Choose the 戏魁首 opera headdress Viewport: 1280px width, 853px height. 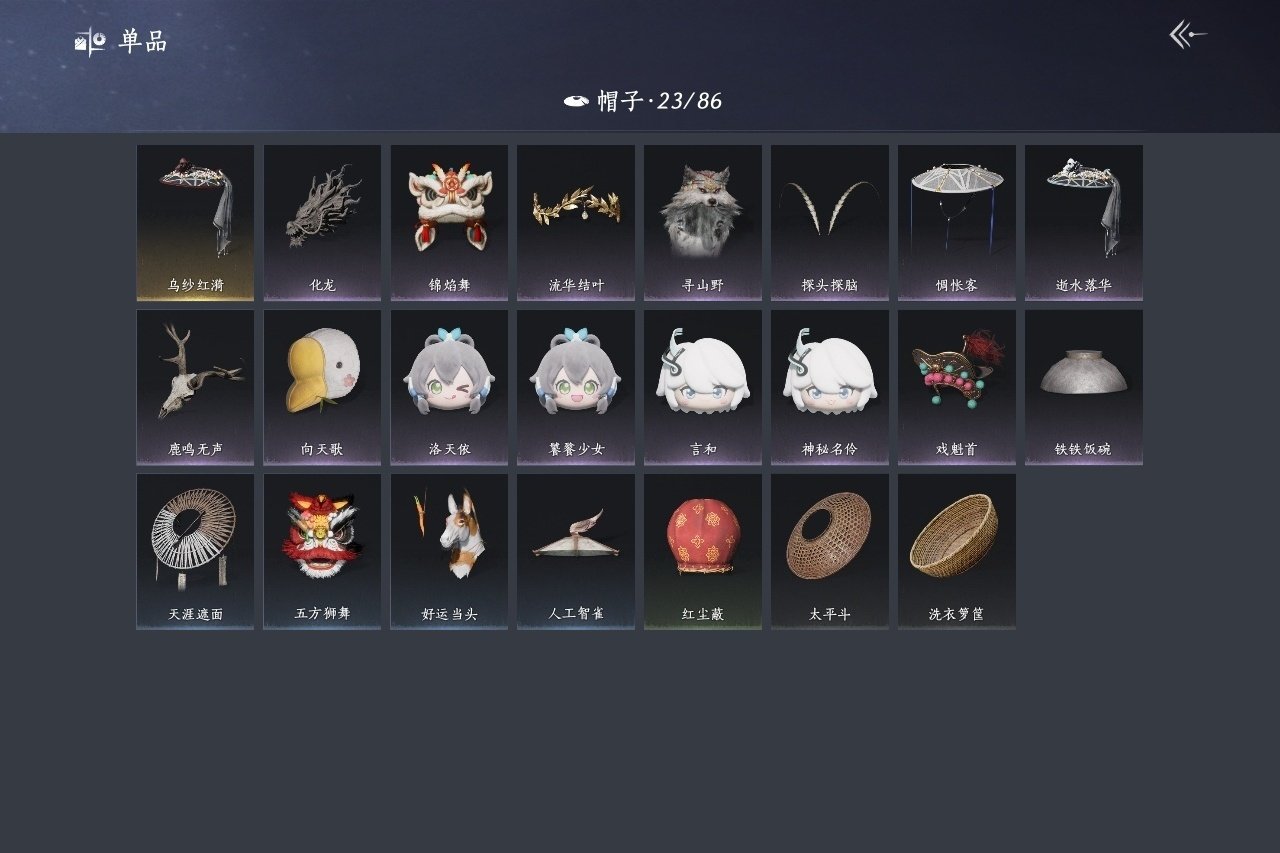pyautogui.click(x=957, y=387)
